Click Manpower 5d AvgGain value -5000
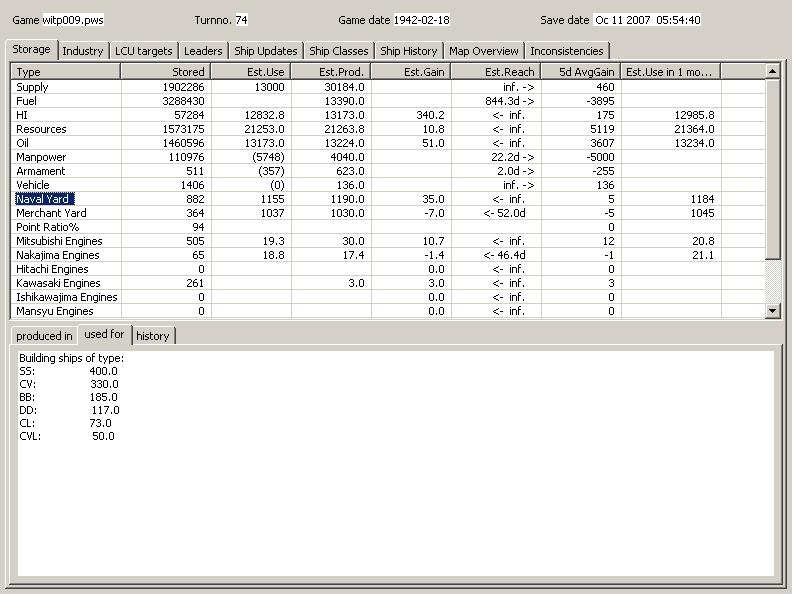Viewport: 792px width, 594px height. coord(601,157)
